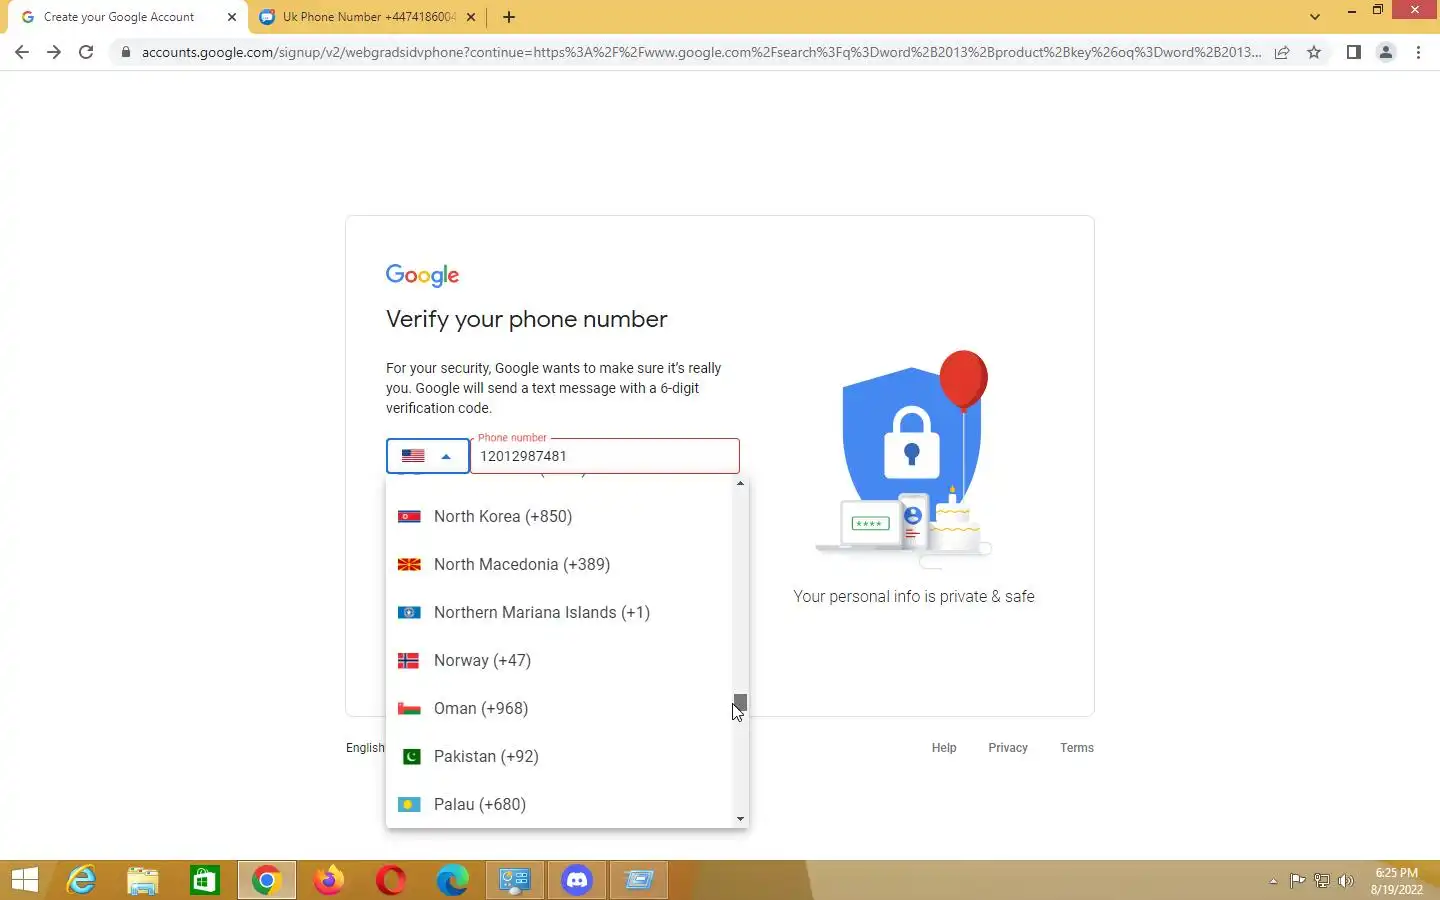The width and height of the screenshot is (1440, 900).
Task: Open Discord from taskbar
Action: (577, 880)
